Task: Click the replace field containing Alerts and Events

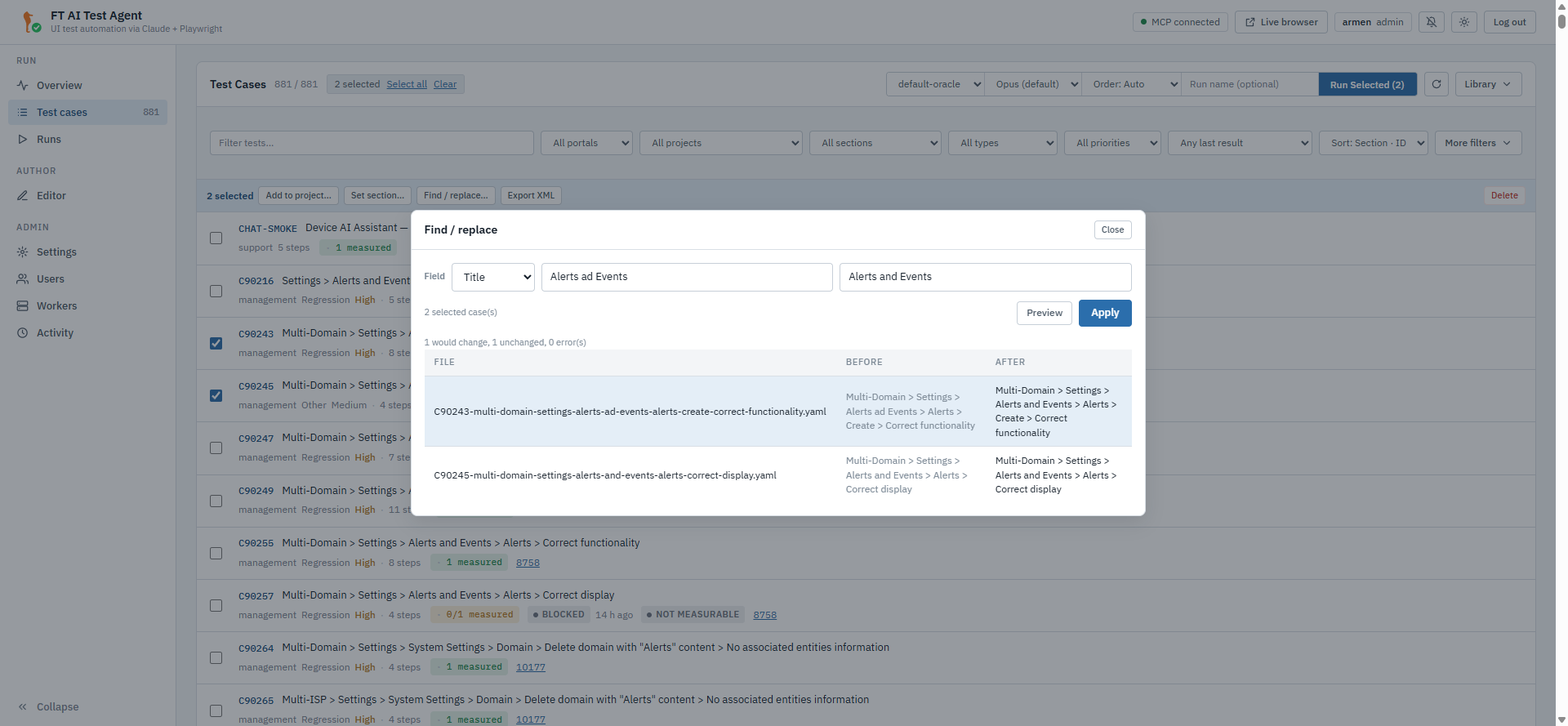Action: [x=985, y=277]
